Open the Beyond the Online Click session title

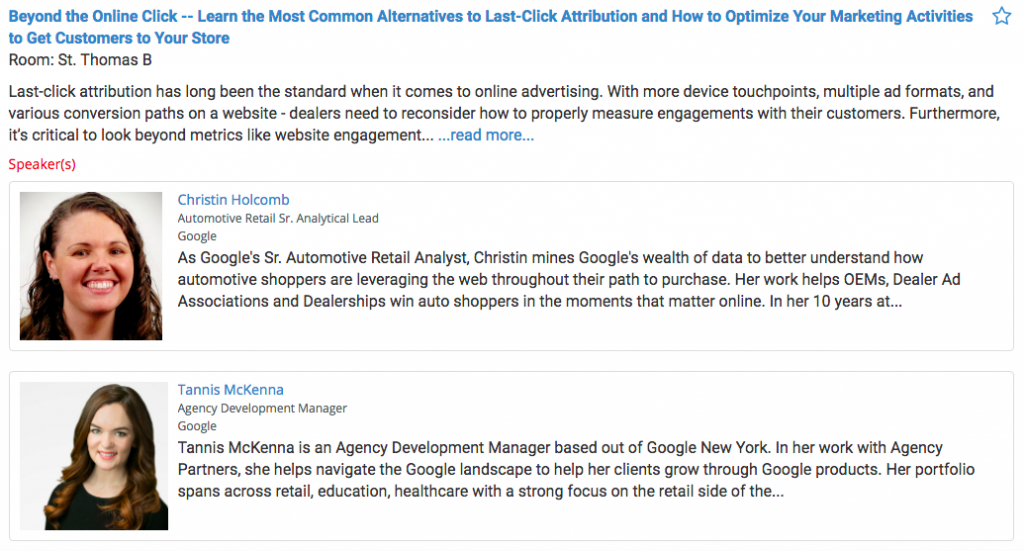[x=490, y=17]
